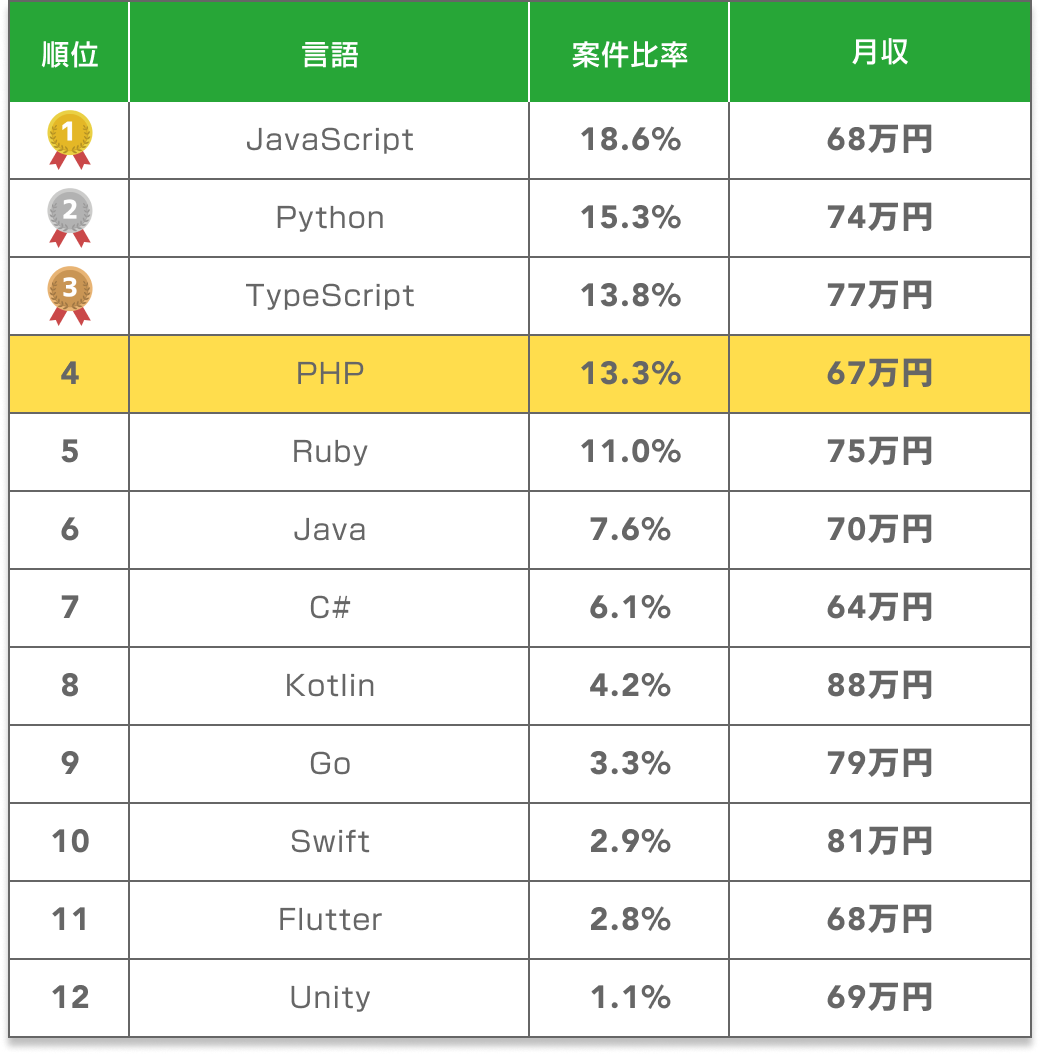The image size is (1040, 1054).
Task: Click the TypeScript language cell
Action: coord(330,296)
